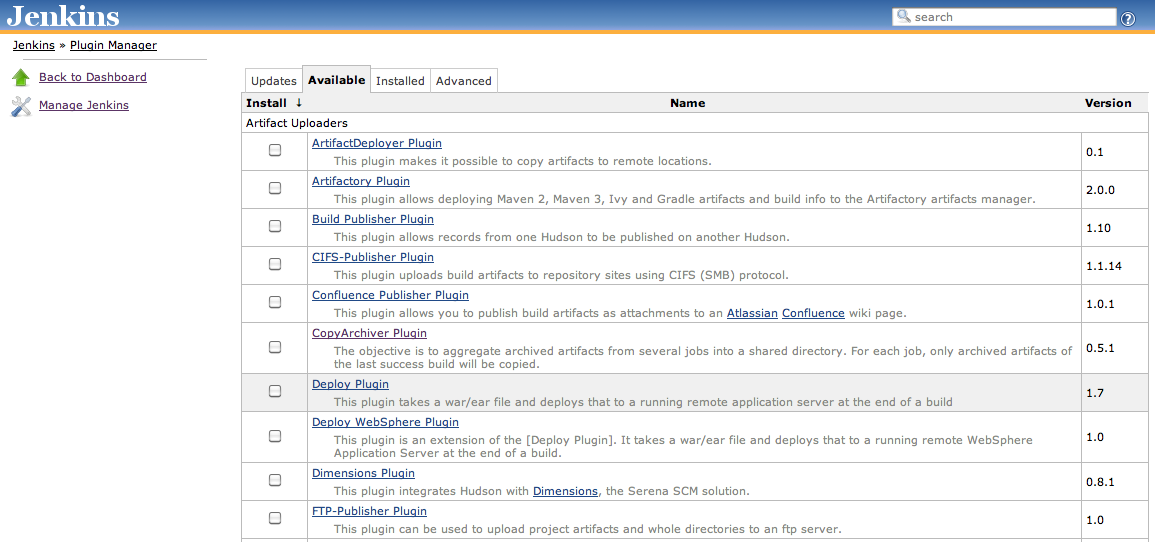Open the Deploy WebSphere Plugin link

[x=385, y=423]
